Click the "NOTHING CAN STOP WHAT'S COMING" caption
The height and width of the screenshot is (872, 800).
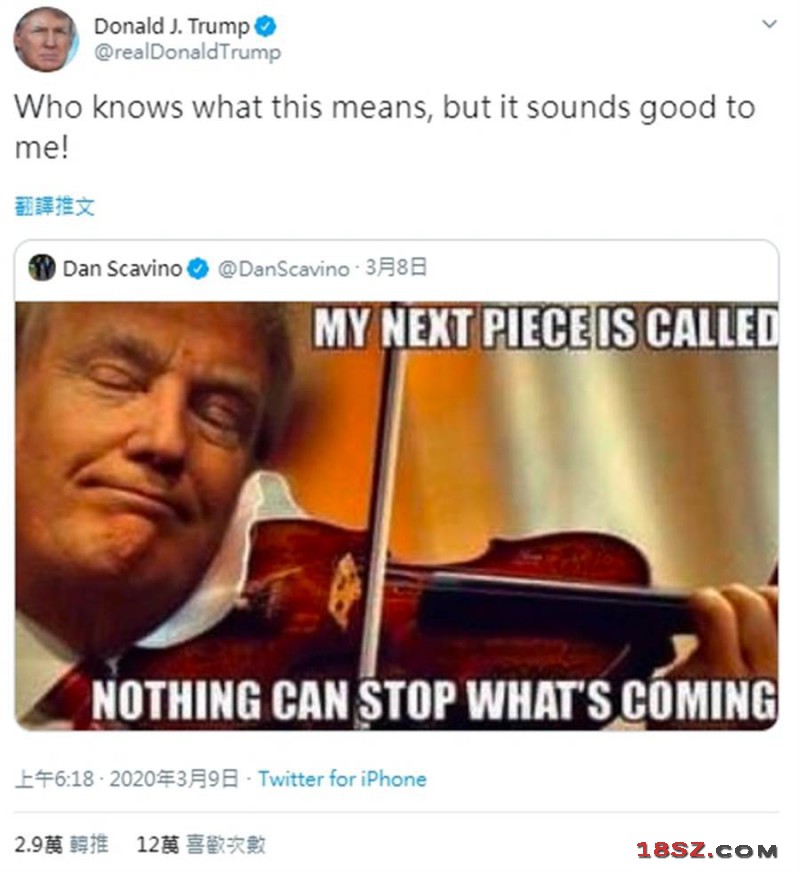(x=434, y=699)
